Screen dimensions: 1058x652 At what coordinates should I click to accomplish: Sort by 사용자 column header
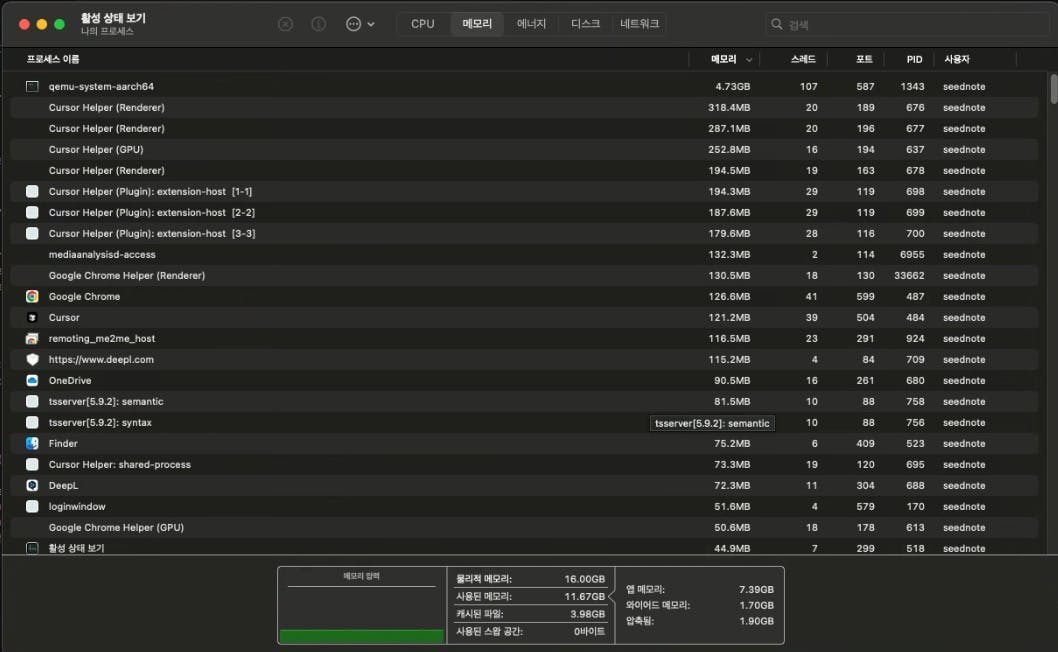(957, 59)
